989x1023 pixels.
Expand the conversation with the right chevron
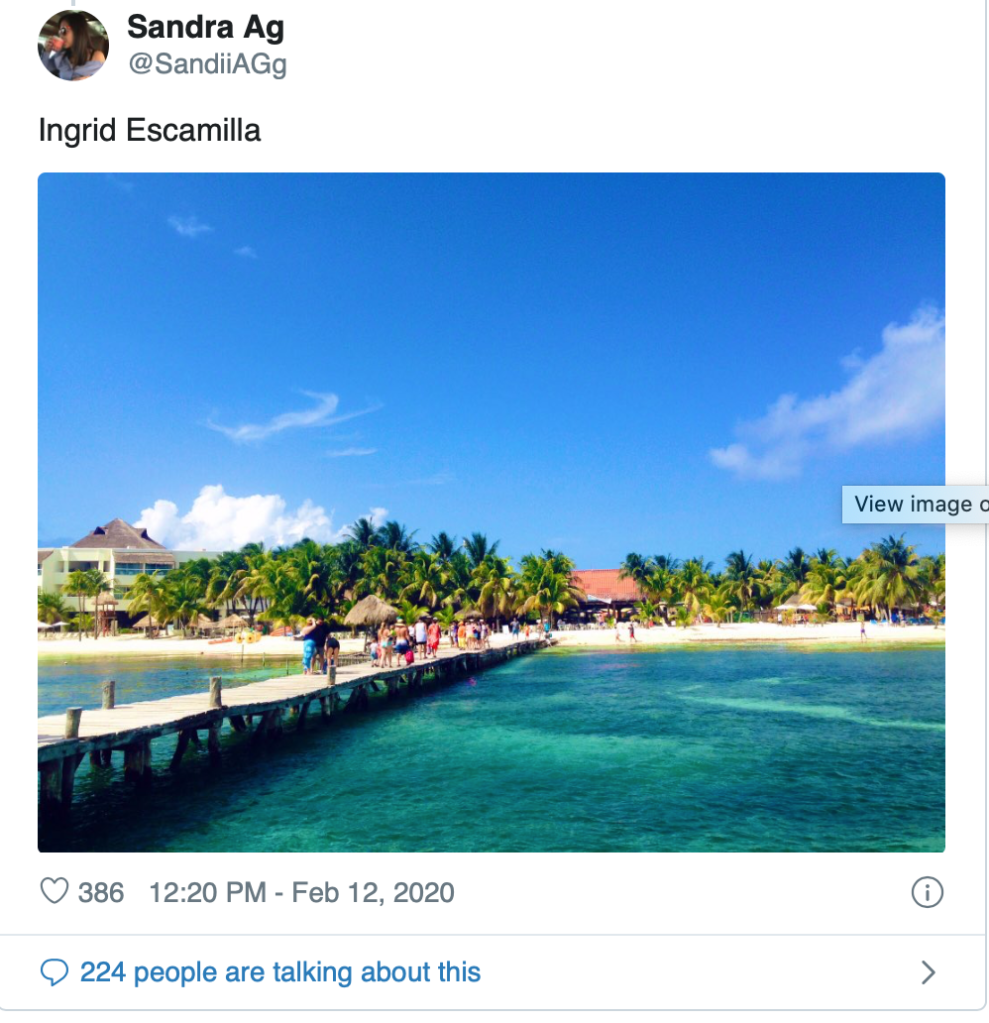(928, 972)
